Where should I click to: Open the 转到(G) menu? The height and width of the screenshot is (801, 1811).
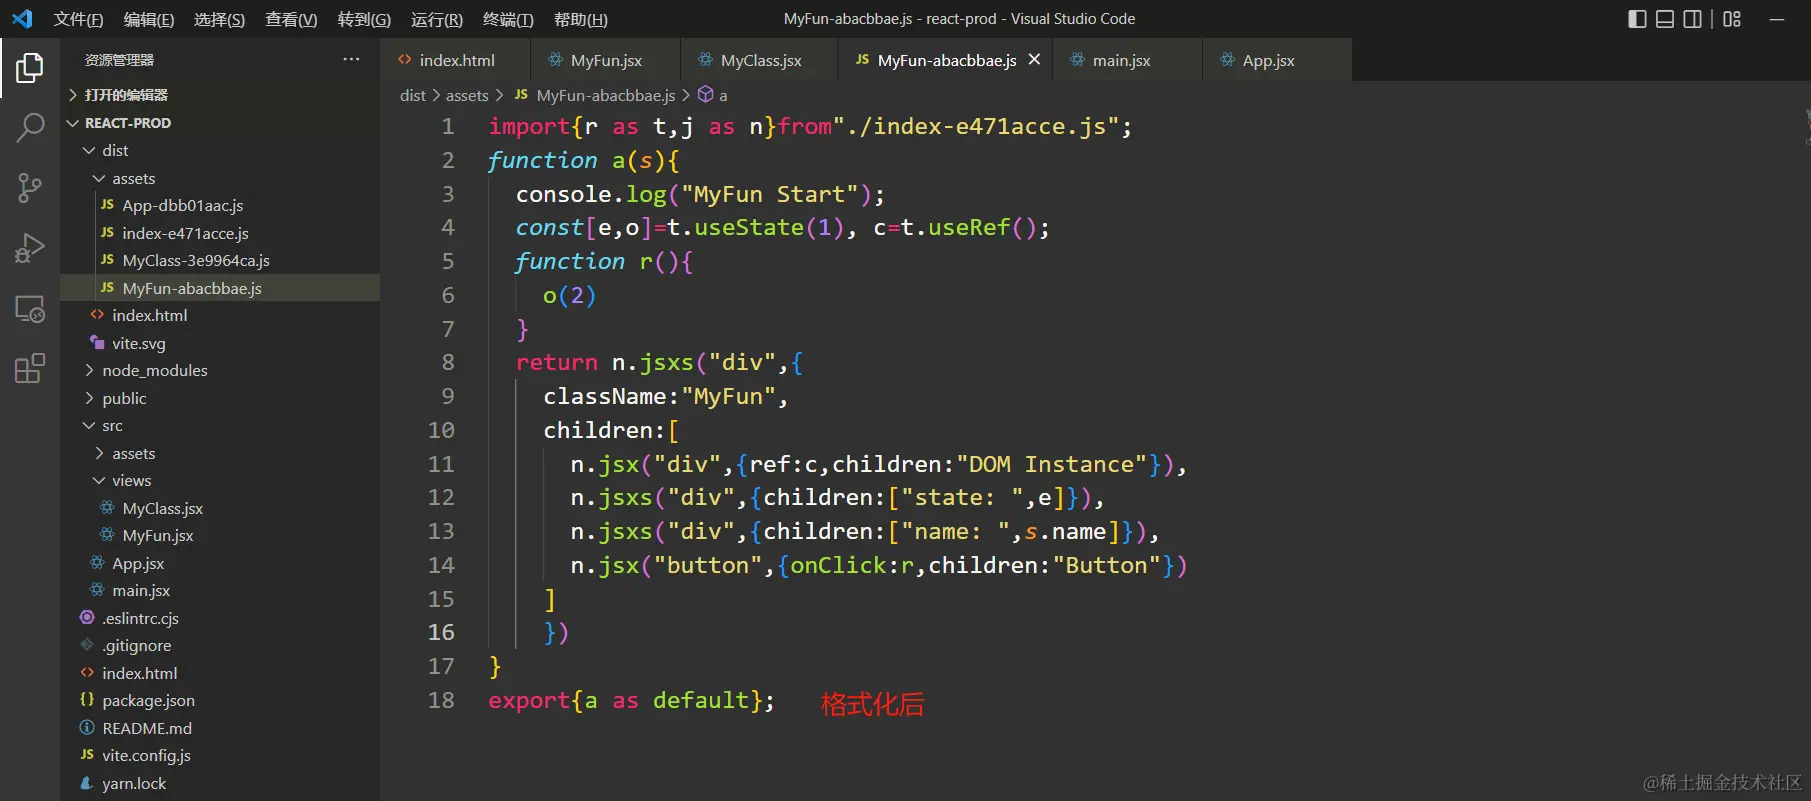point(364,19)
